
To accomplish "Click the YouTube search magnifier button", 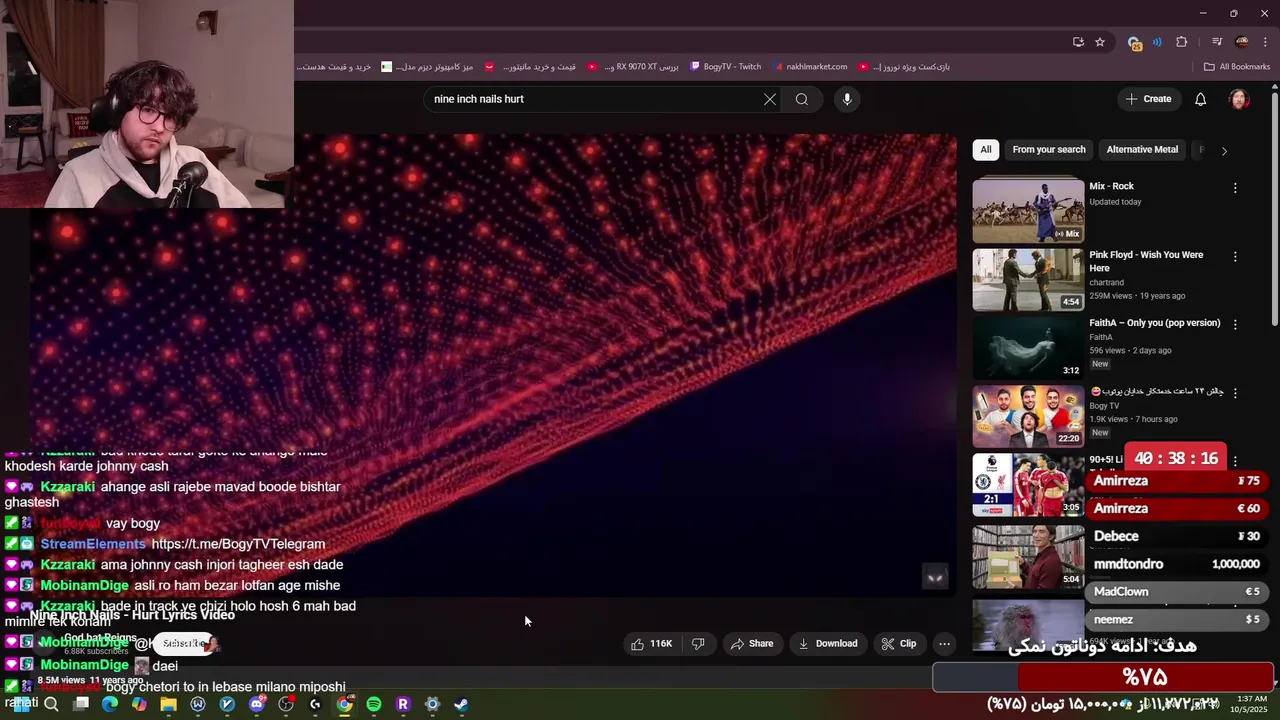I will coord(802,99).
